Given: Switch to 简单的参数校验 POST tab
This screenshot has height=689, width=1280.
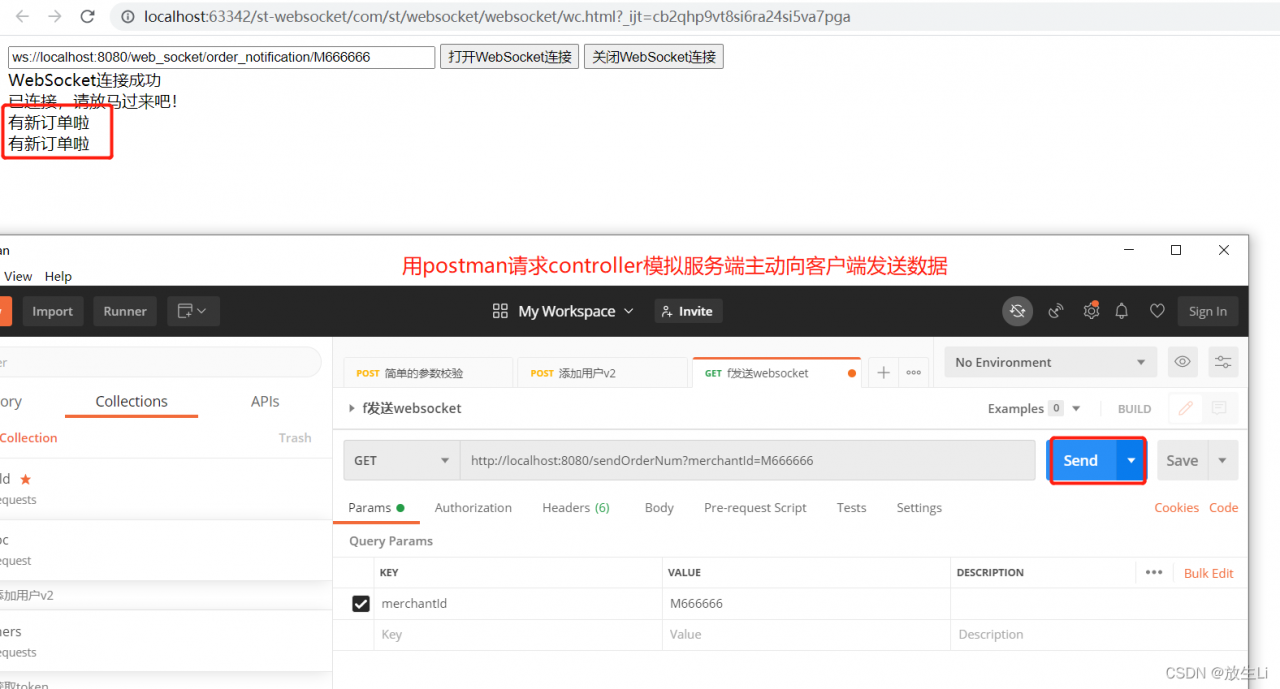Looking at the screenshot, I should (x=428, y=373).
